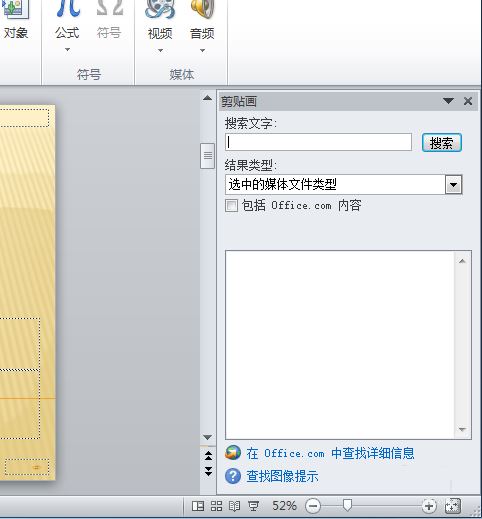Click inside the 搜索文字 input field
The width and height of the screenshot is (482, 519).
coord(318,142)
